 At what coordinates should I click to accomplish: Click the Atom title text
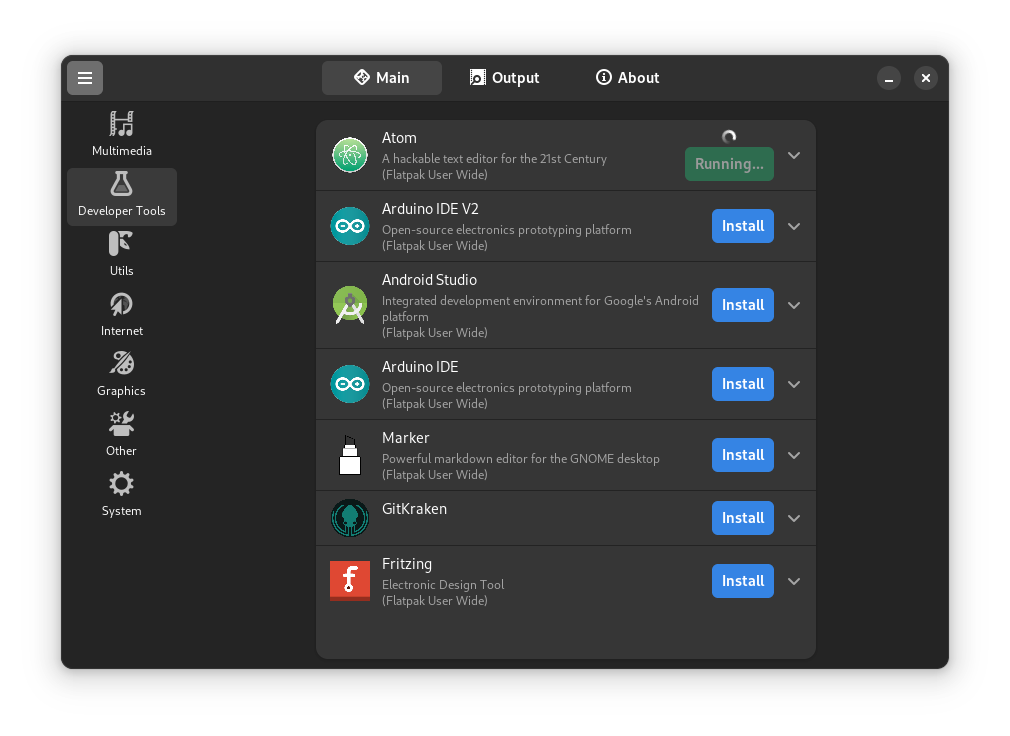pos(399,138)
